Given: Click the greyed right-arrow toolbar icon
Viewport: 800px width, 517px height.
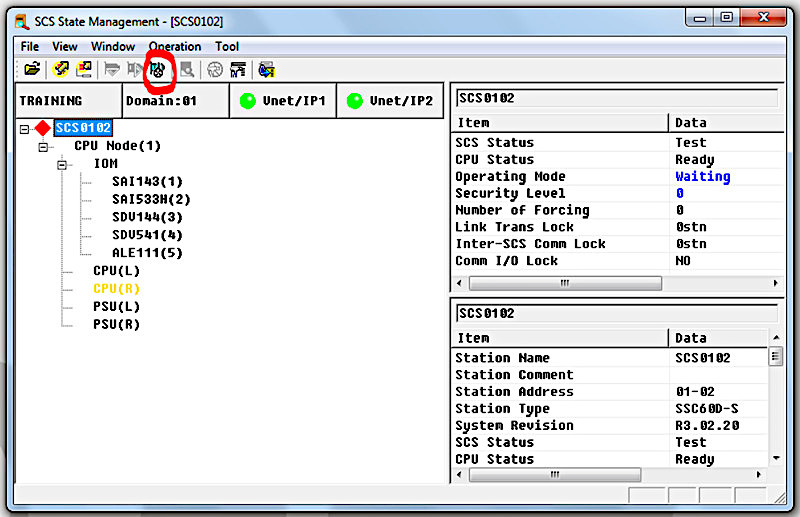Looking at the screenshot, I should click(x=134, y=69).
